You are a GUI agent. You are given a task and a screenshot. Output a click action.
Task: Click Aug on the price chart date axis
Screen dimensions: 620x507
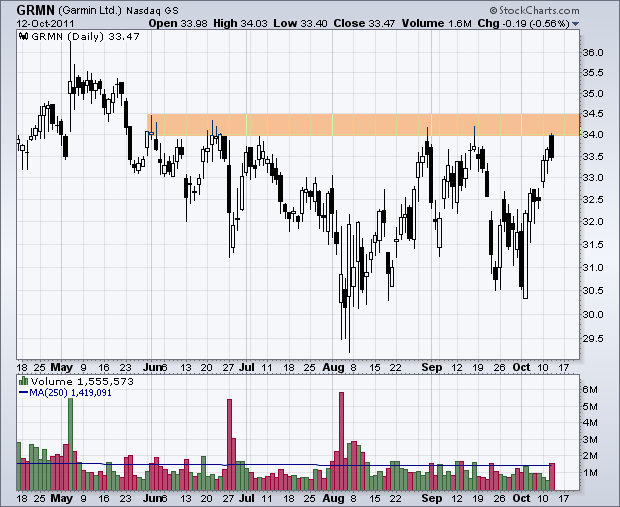tap(333, 368)
